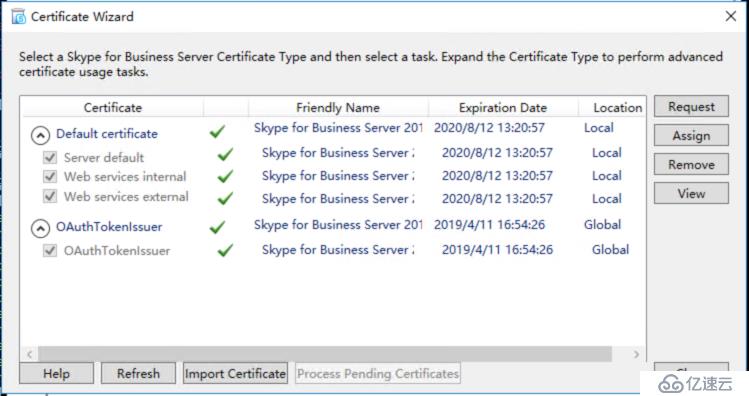Click green checkmark beside OAuthTokenIssuer child entry
This screenshot has width=749, height=396.
(225, 250)
